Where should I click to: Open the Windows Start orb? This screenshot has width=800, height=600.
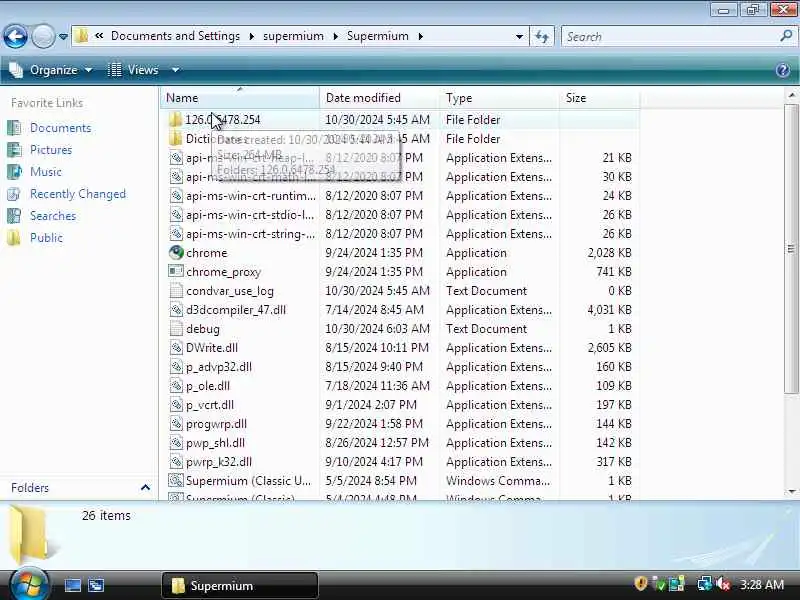click(28, 583)
